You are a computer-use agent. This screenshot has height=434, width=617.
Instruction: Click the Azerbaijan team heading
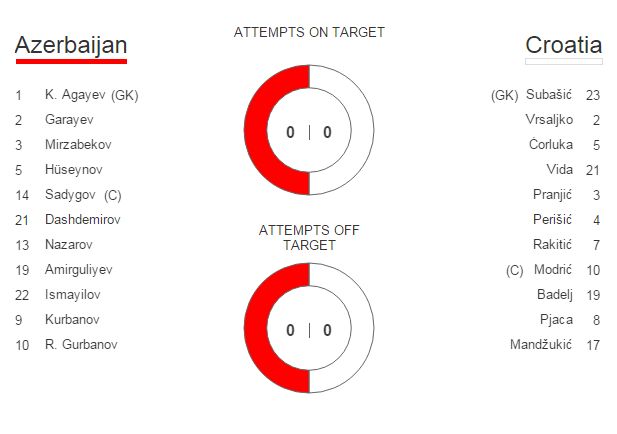coord(71,45)
